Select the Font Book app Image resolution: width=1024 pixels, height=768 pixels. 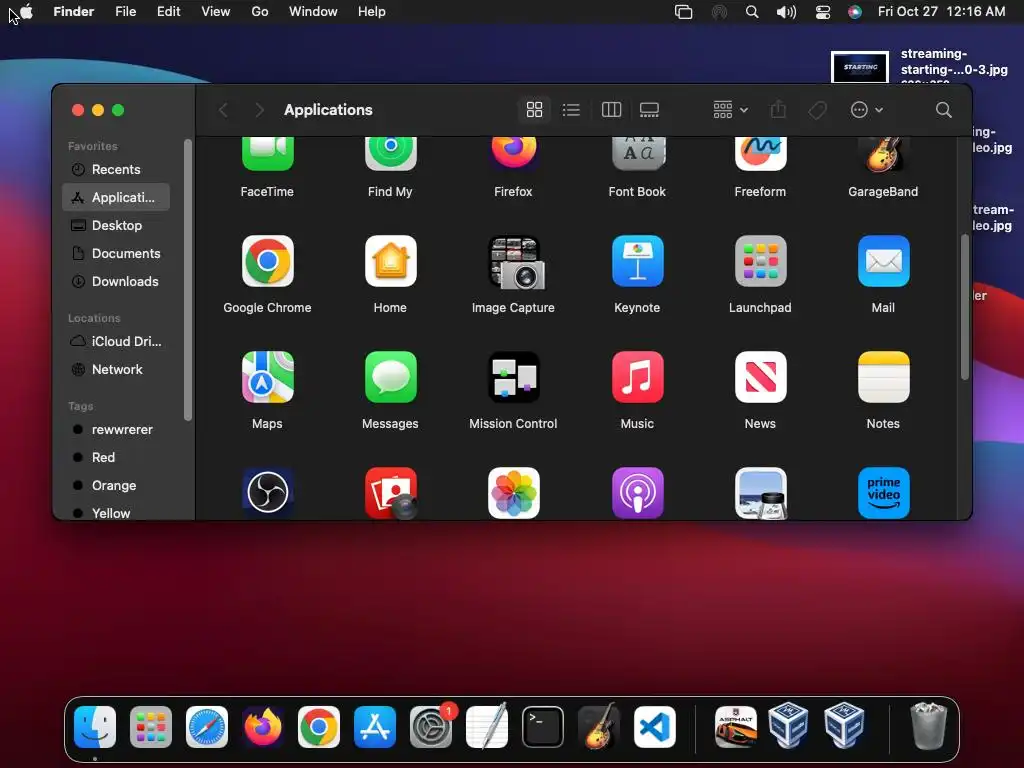click(x=637, y=153)
